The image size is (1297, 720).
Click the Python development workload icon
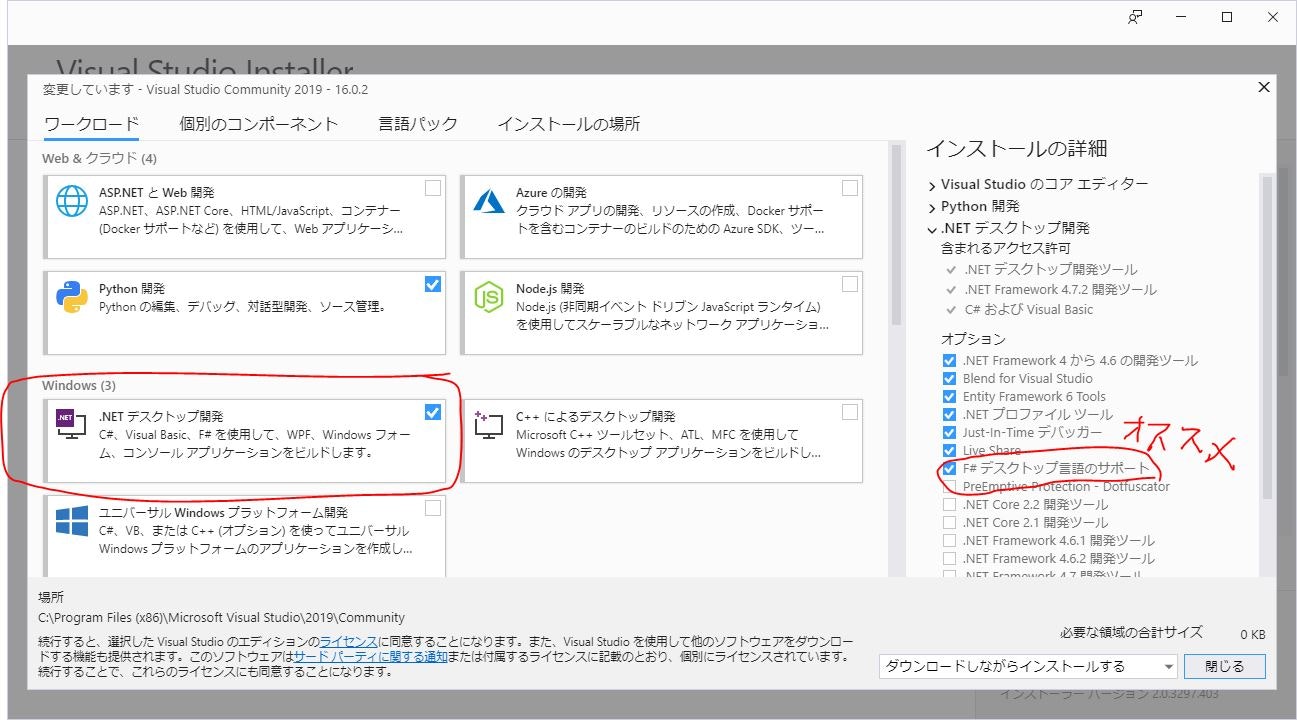[x=72, y=296]
